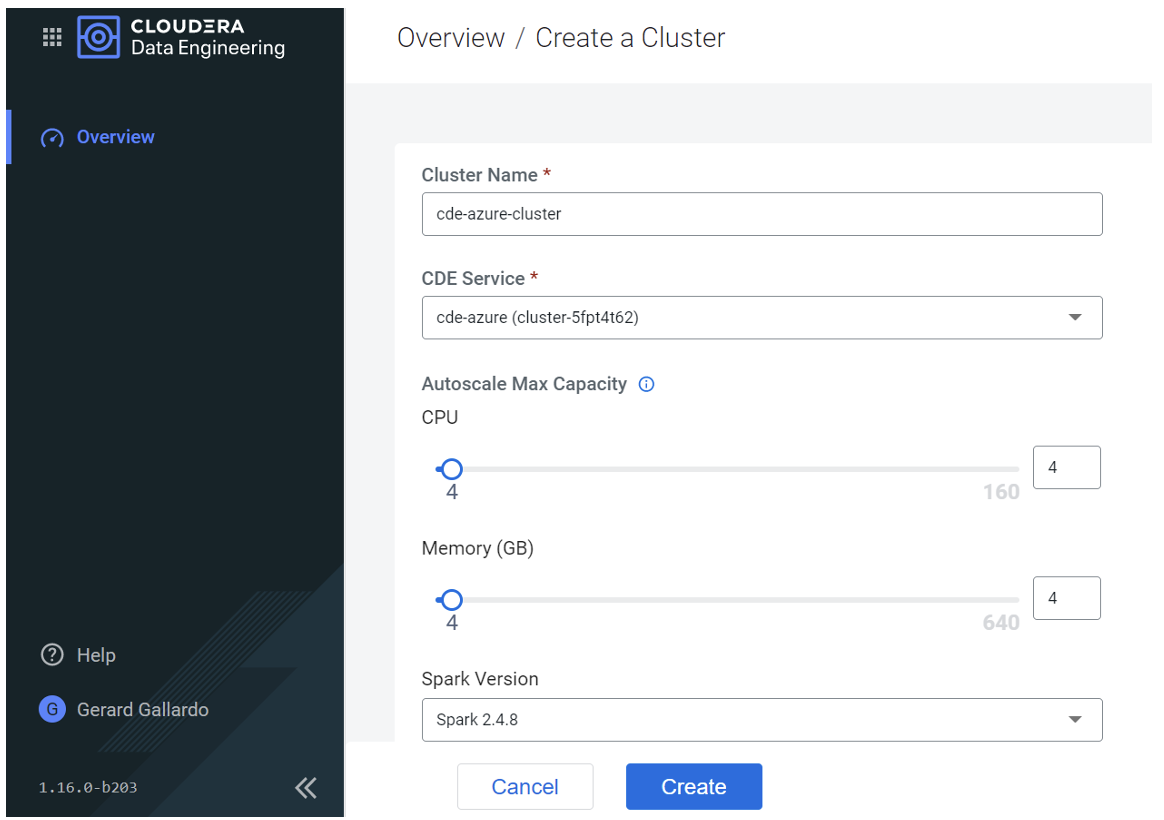The width and height of the screenshot is (1164, 820).
Task: Click the Overview gauge icon in sidebar
Action: (52, 138)
